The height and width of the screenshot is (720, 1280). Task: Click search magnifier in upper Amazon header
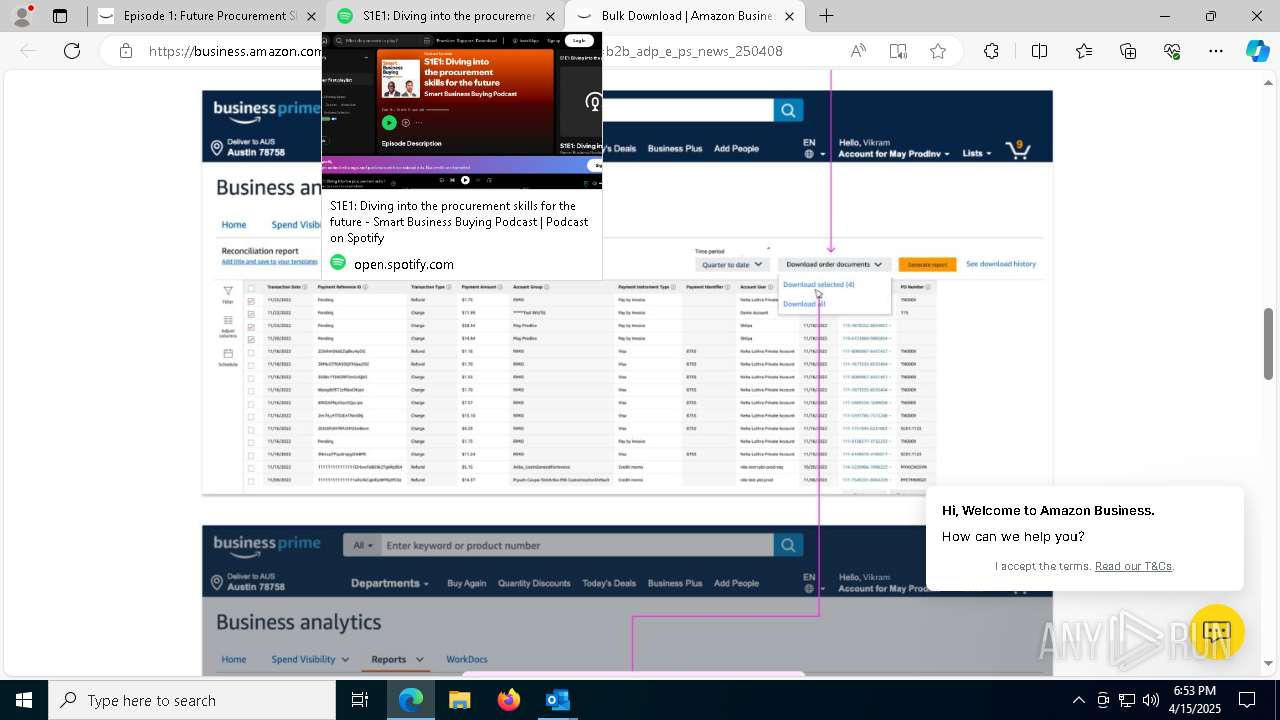788,110
